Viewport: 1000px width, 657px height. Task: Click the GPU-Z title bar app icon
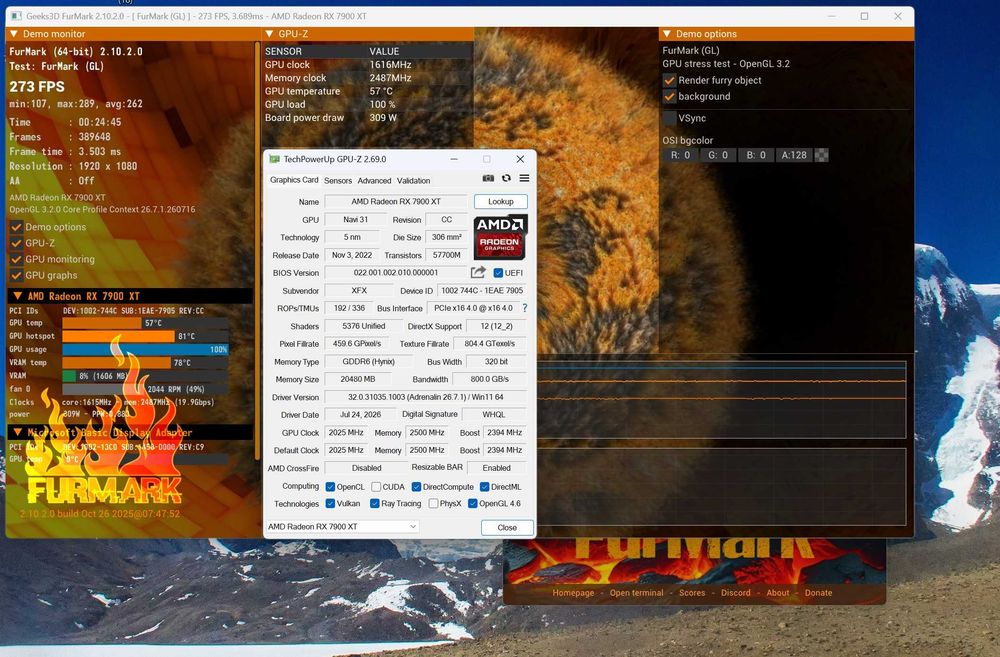pyautogui.click(x=274, y=159)
